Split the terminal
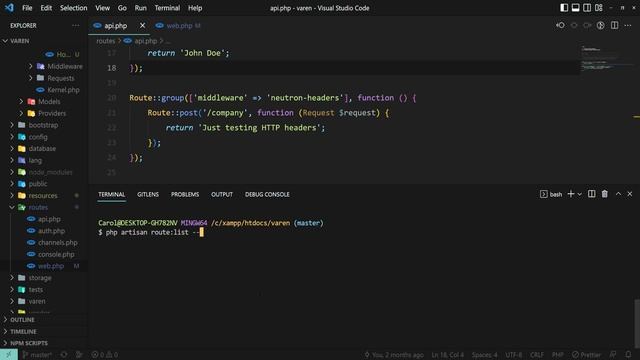 point(591,194)
